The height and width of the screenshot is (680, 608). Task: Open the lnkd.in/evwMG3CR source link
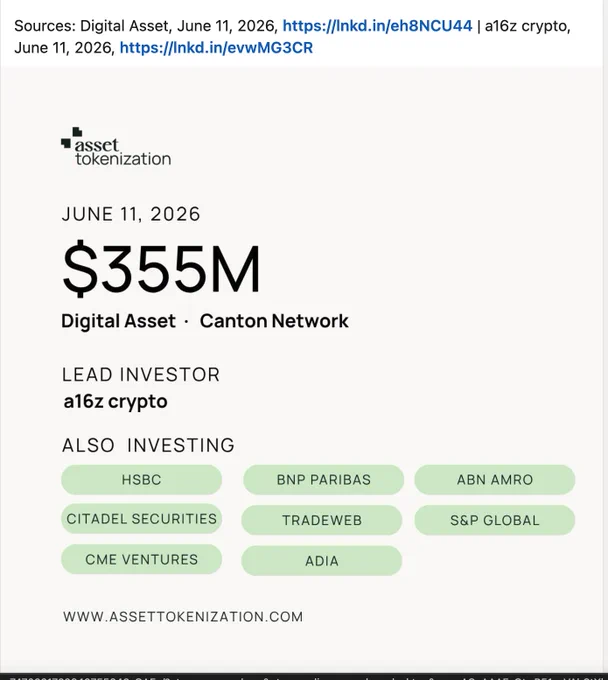(216, 48)
